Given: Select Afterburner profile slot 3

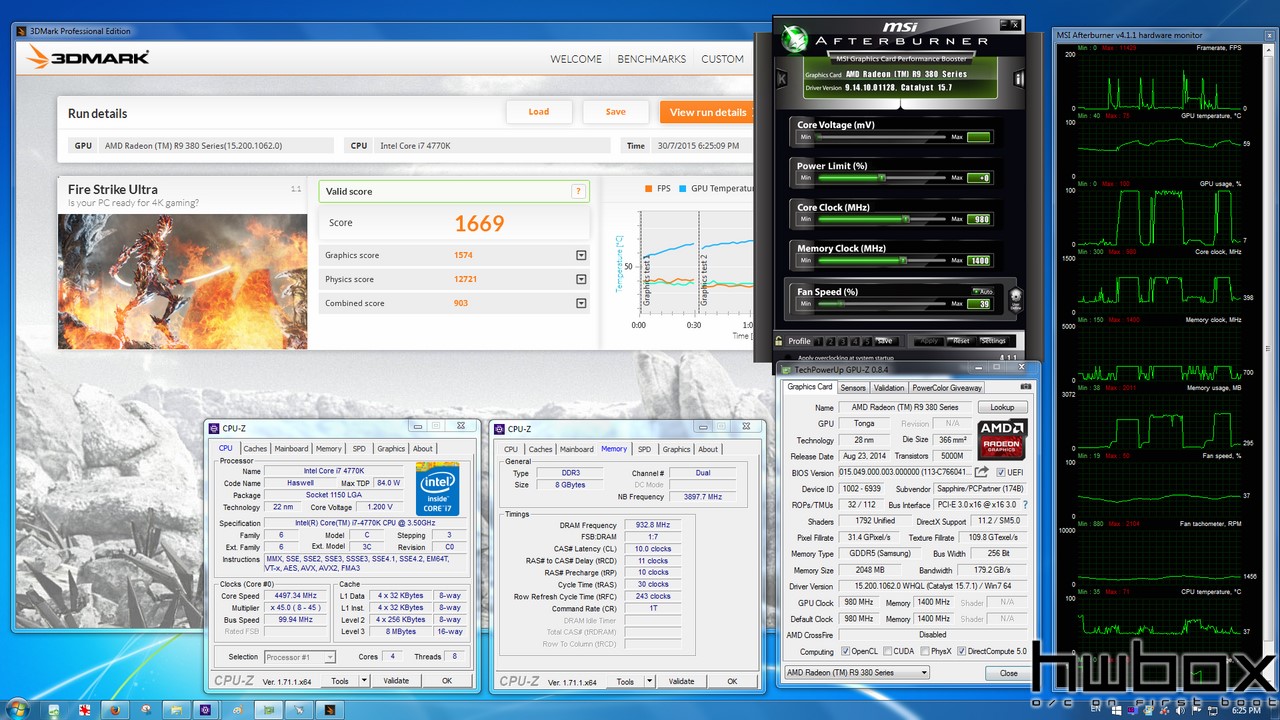Looking at the screenshot, I should coord(843,341).
